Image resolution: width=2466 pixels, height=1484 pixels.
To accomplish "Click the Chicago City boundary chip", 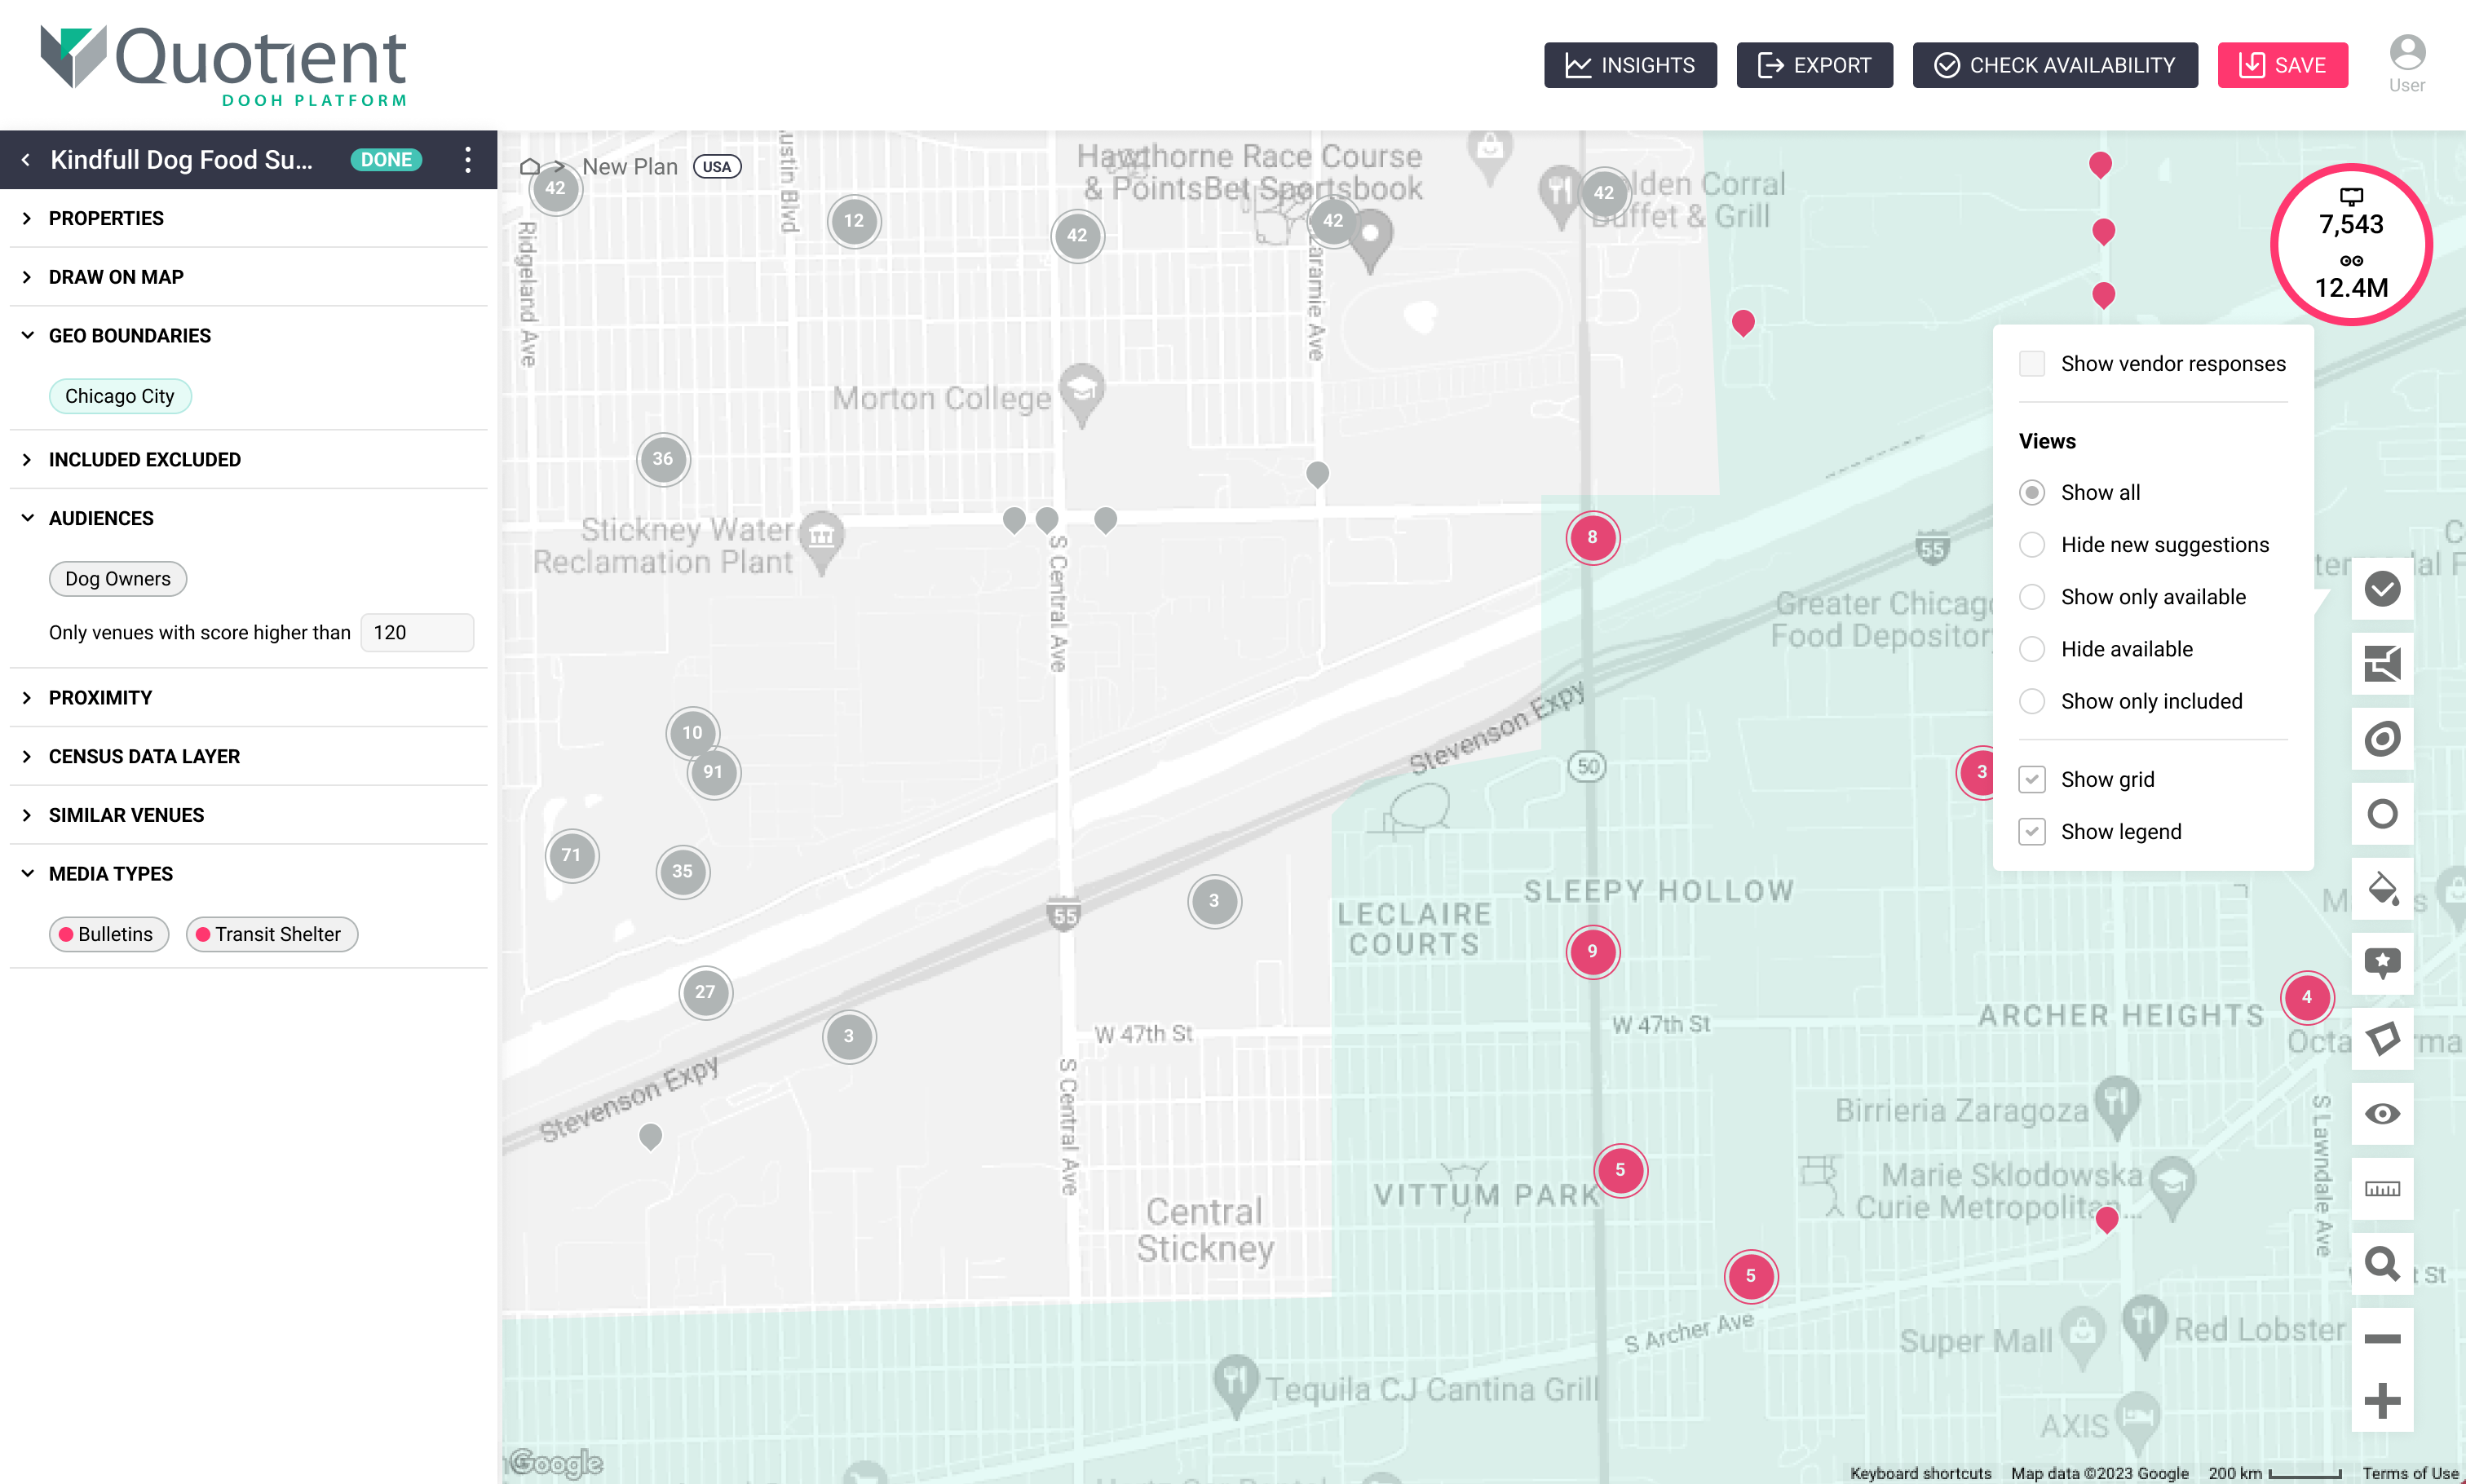I will tap(120, 396).
